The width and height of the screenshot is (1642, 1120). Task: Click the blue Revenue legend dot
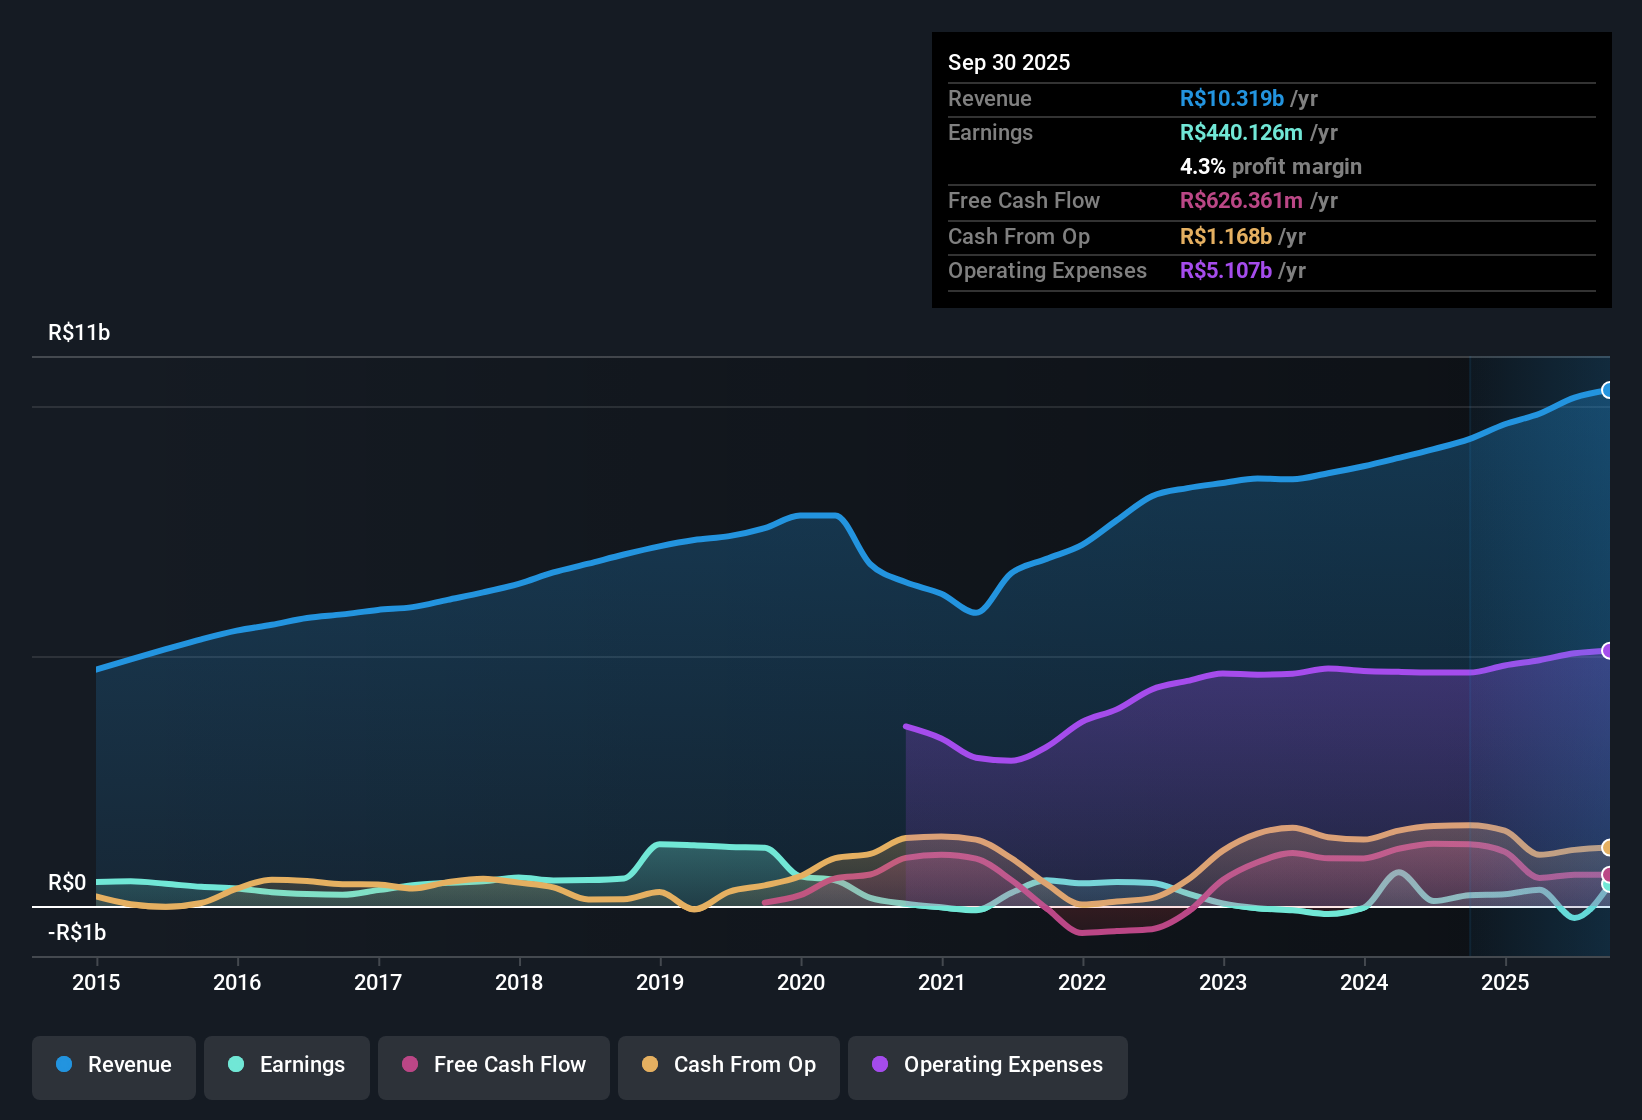[63, 1065]
